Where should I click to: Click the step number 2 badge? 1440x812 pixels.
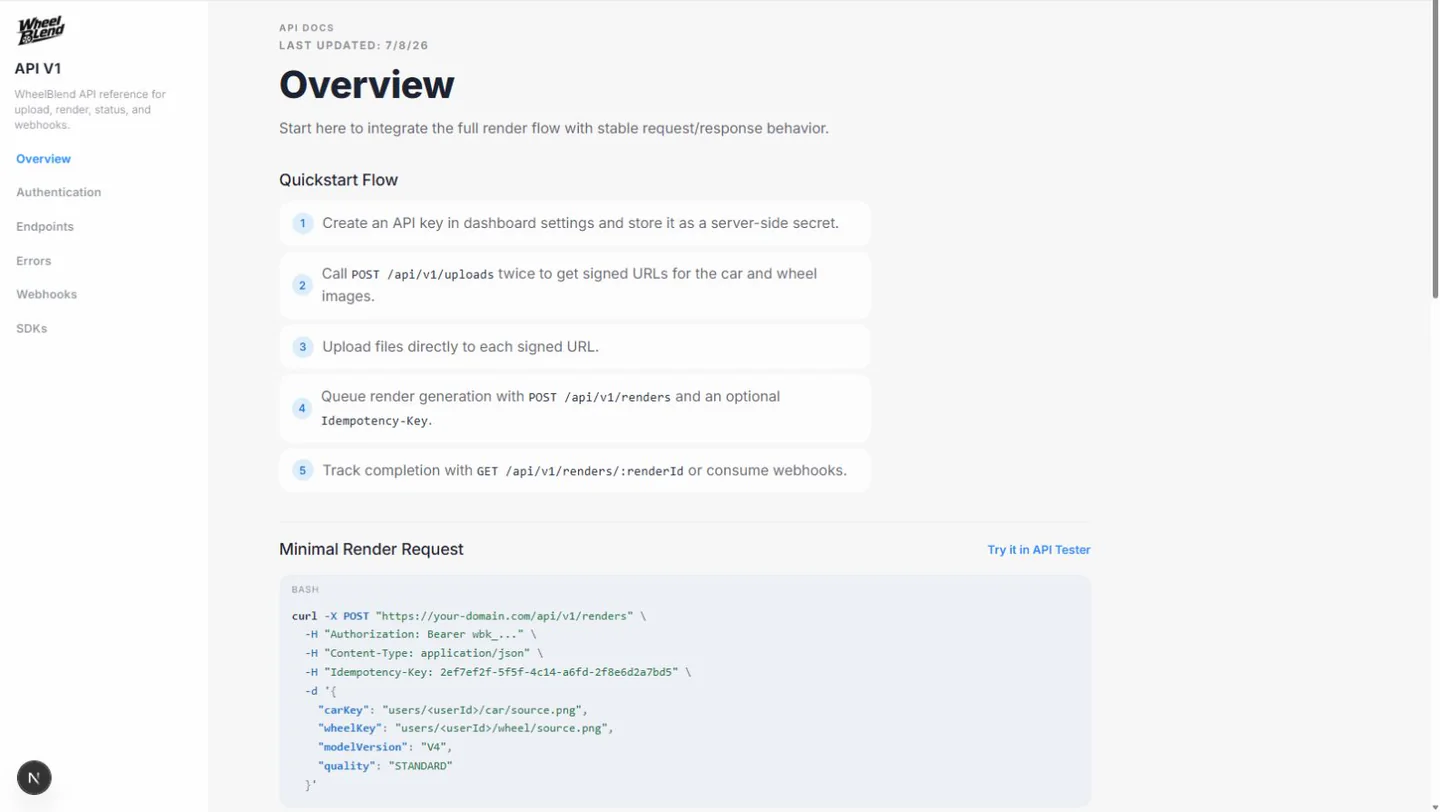tap(302, 285)
